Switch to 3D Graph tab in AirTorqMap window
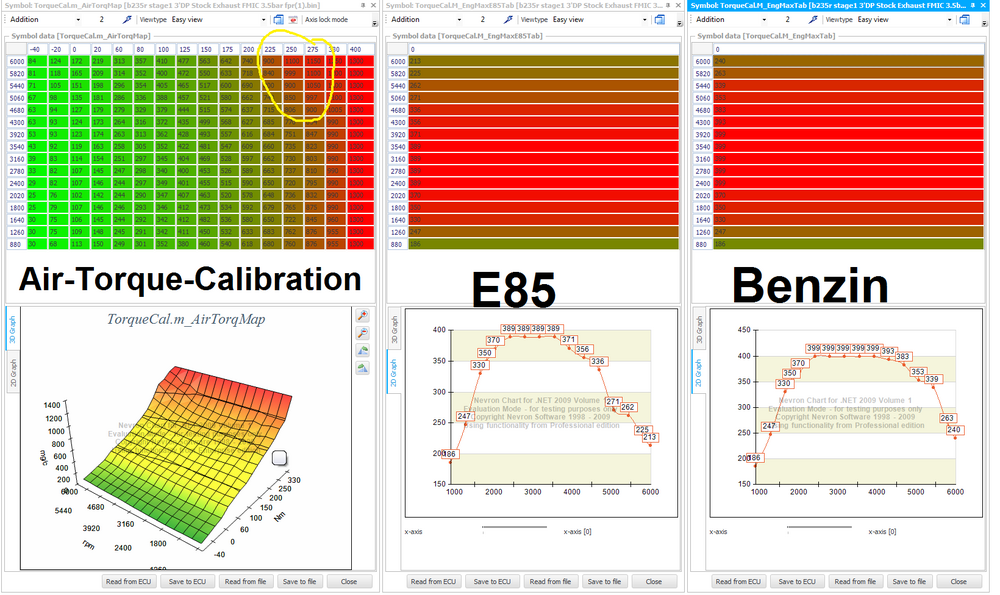Screen dimensions: 1000x595 pos(12,329)
